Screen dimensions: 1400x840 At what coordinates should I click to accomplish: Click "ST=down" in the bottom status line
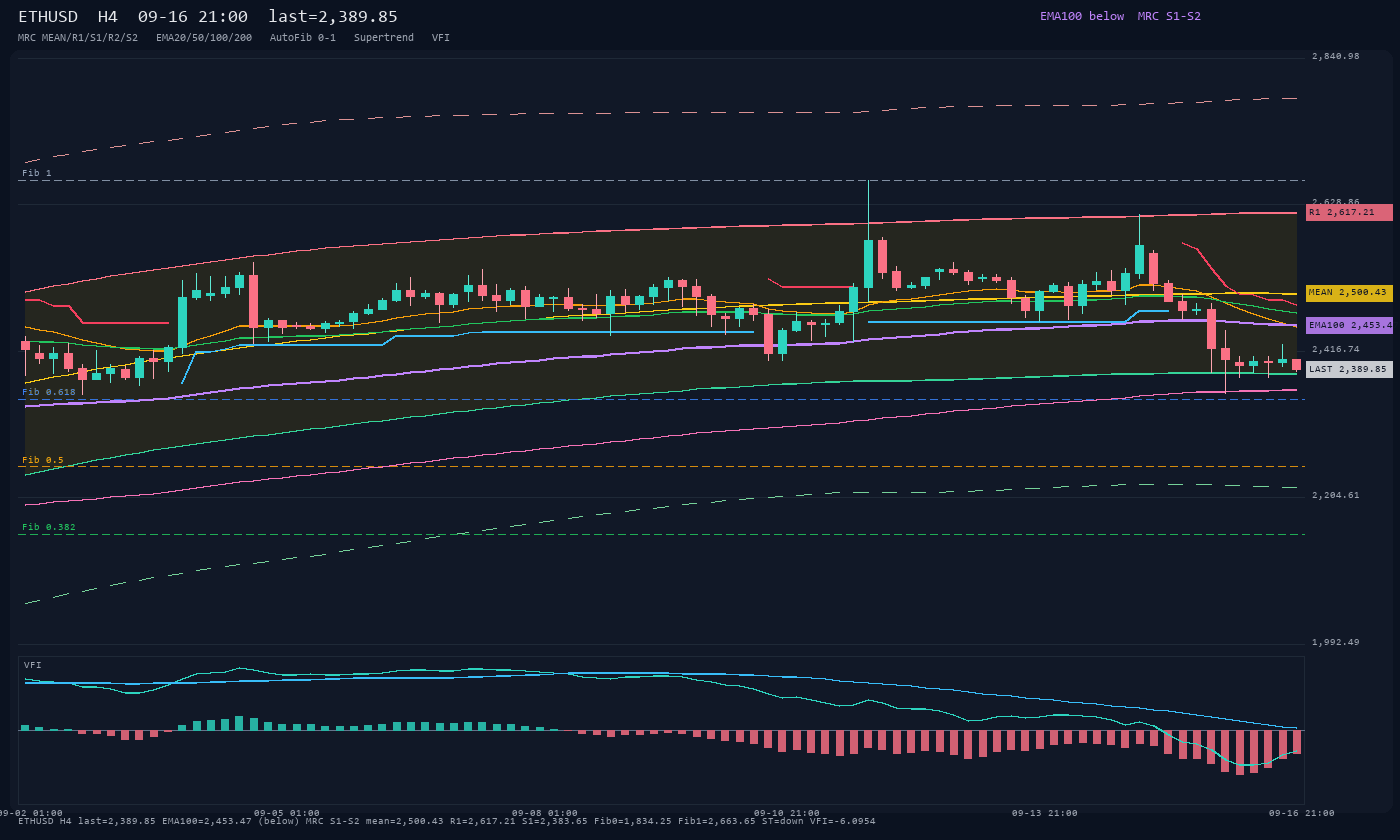(x=783, y=821)
